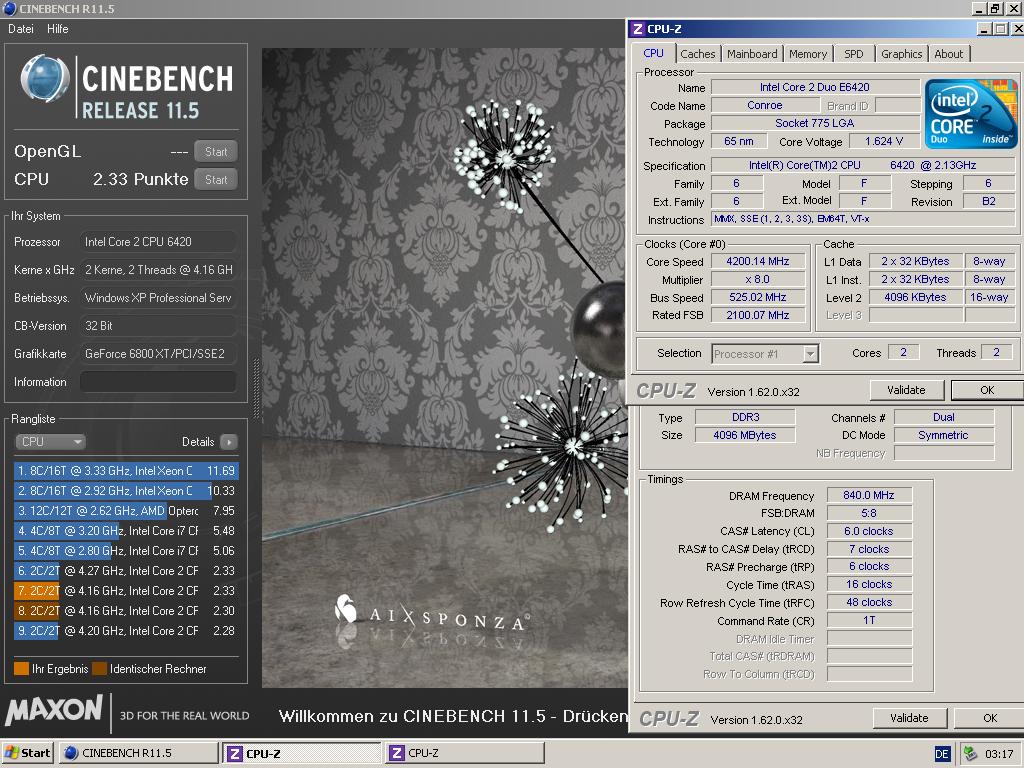1024x768 pixels.
Task: Click the FSB:DRAM value 5:8
Action: point(869,513)
